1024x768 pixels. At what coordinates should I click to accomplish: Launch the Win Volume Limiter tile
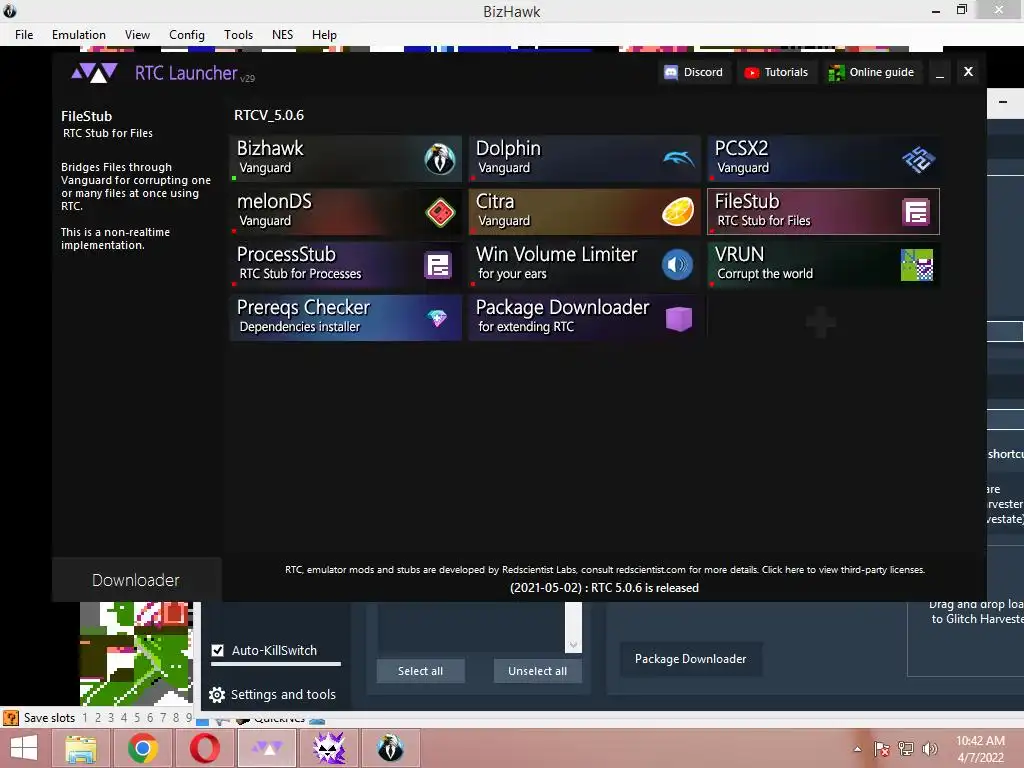(x=584, y=264)
